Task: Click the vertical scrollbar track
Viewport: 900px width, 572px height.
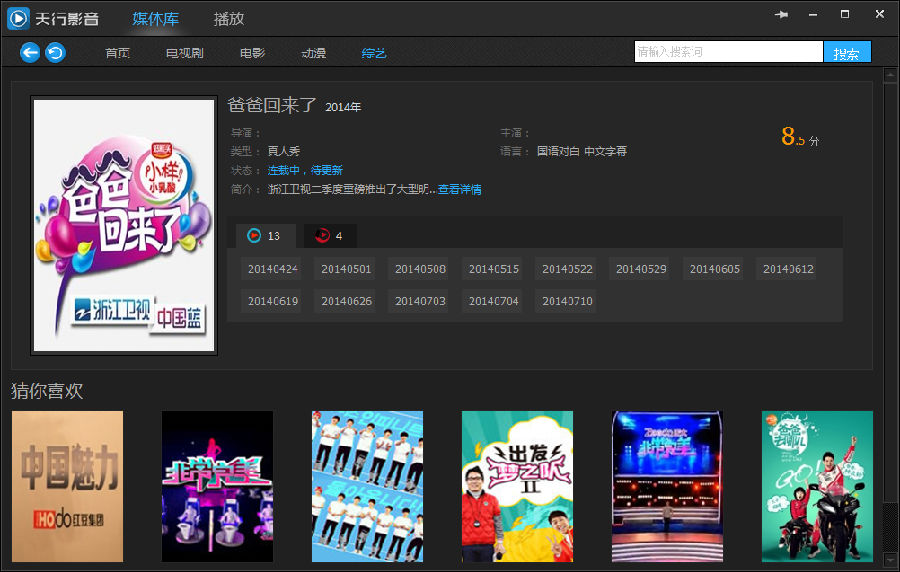Action: tap(890, 317)
